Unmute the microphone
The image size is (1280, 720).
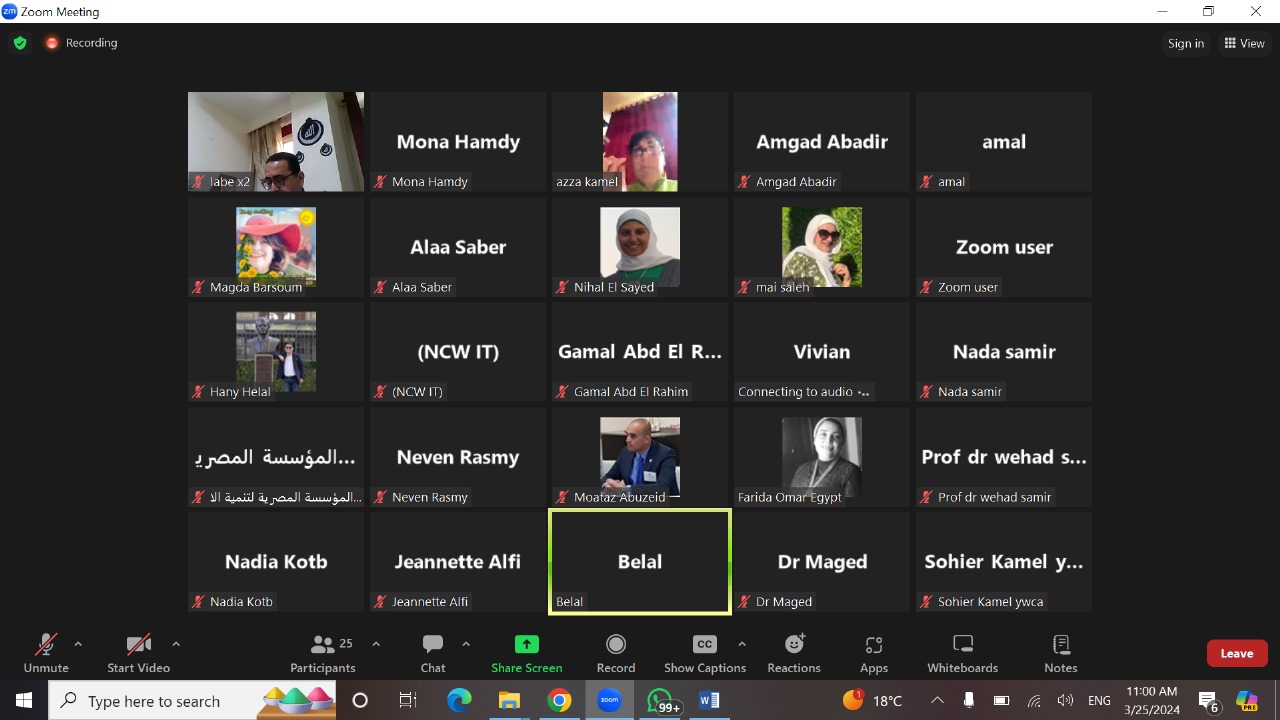(x=46, y=653)
